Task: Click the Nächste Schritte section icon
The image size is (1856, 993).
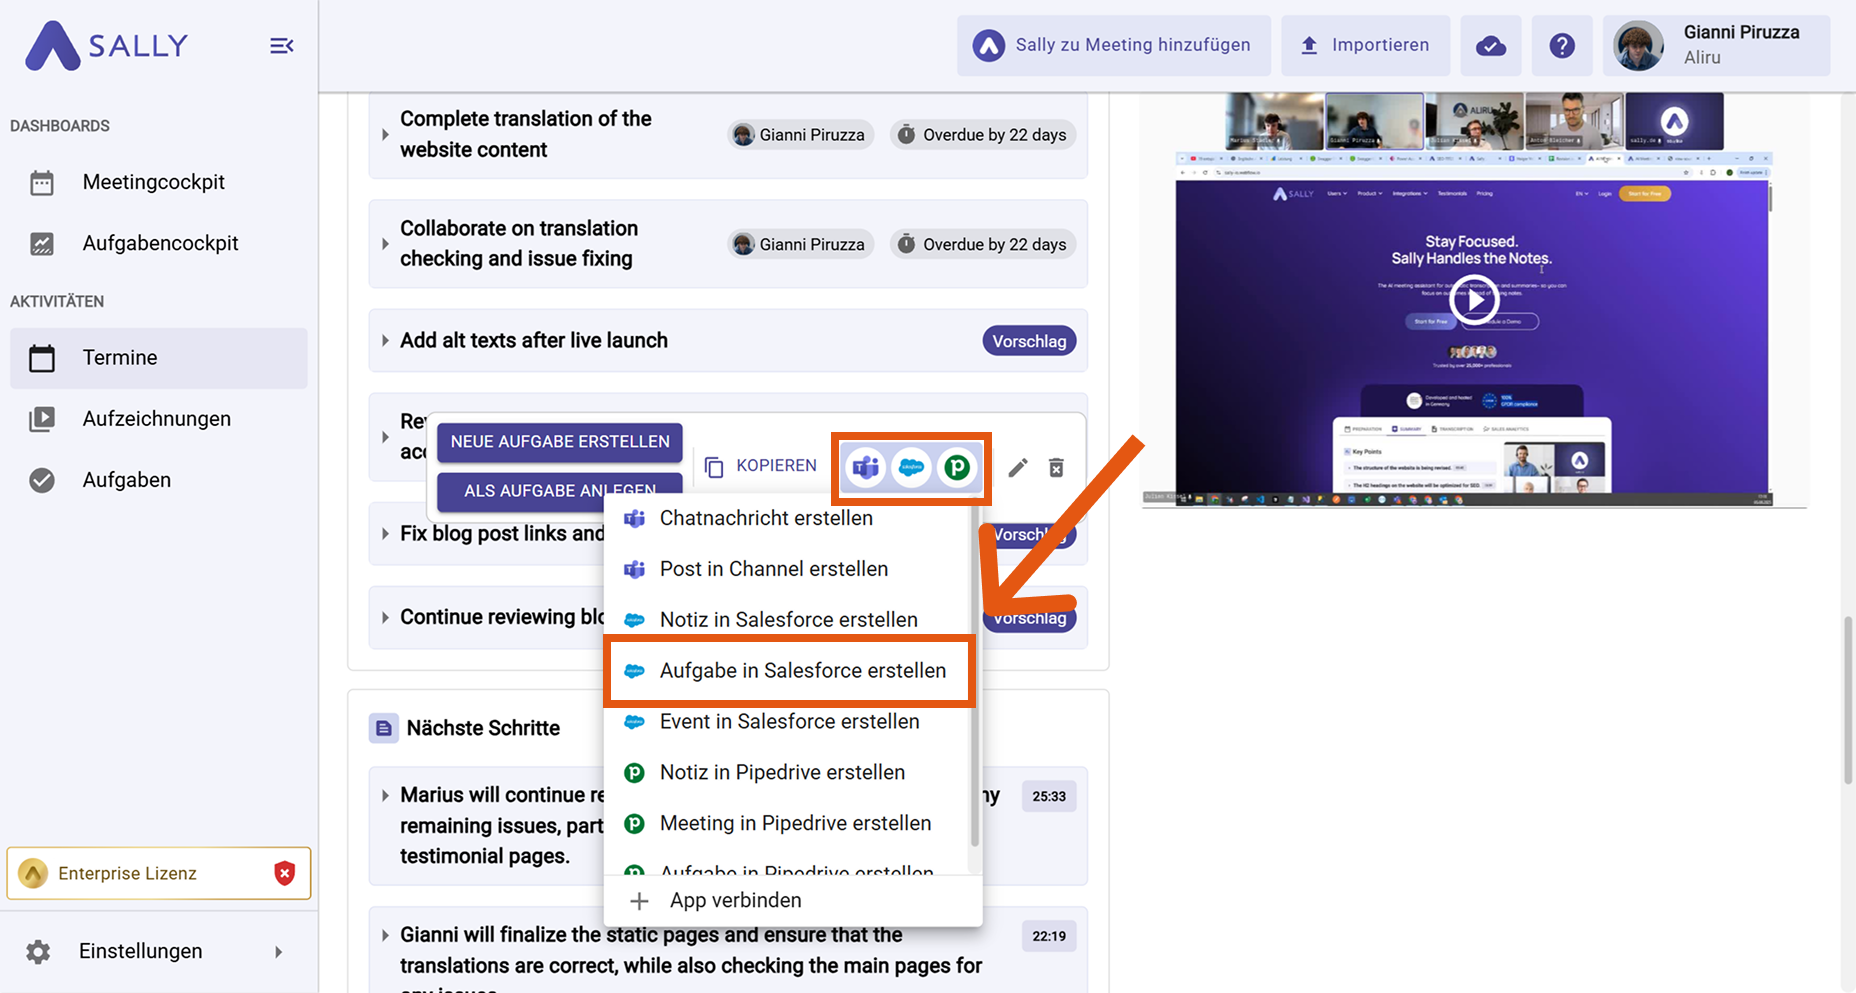Action: pos(384,729)
